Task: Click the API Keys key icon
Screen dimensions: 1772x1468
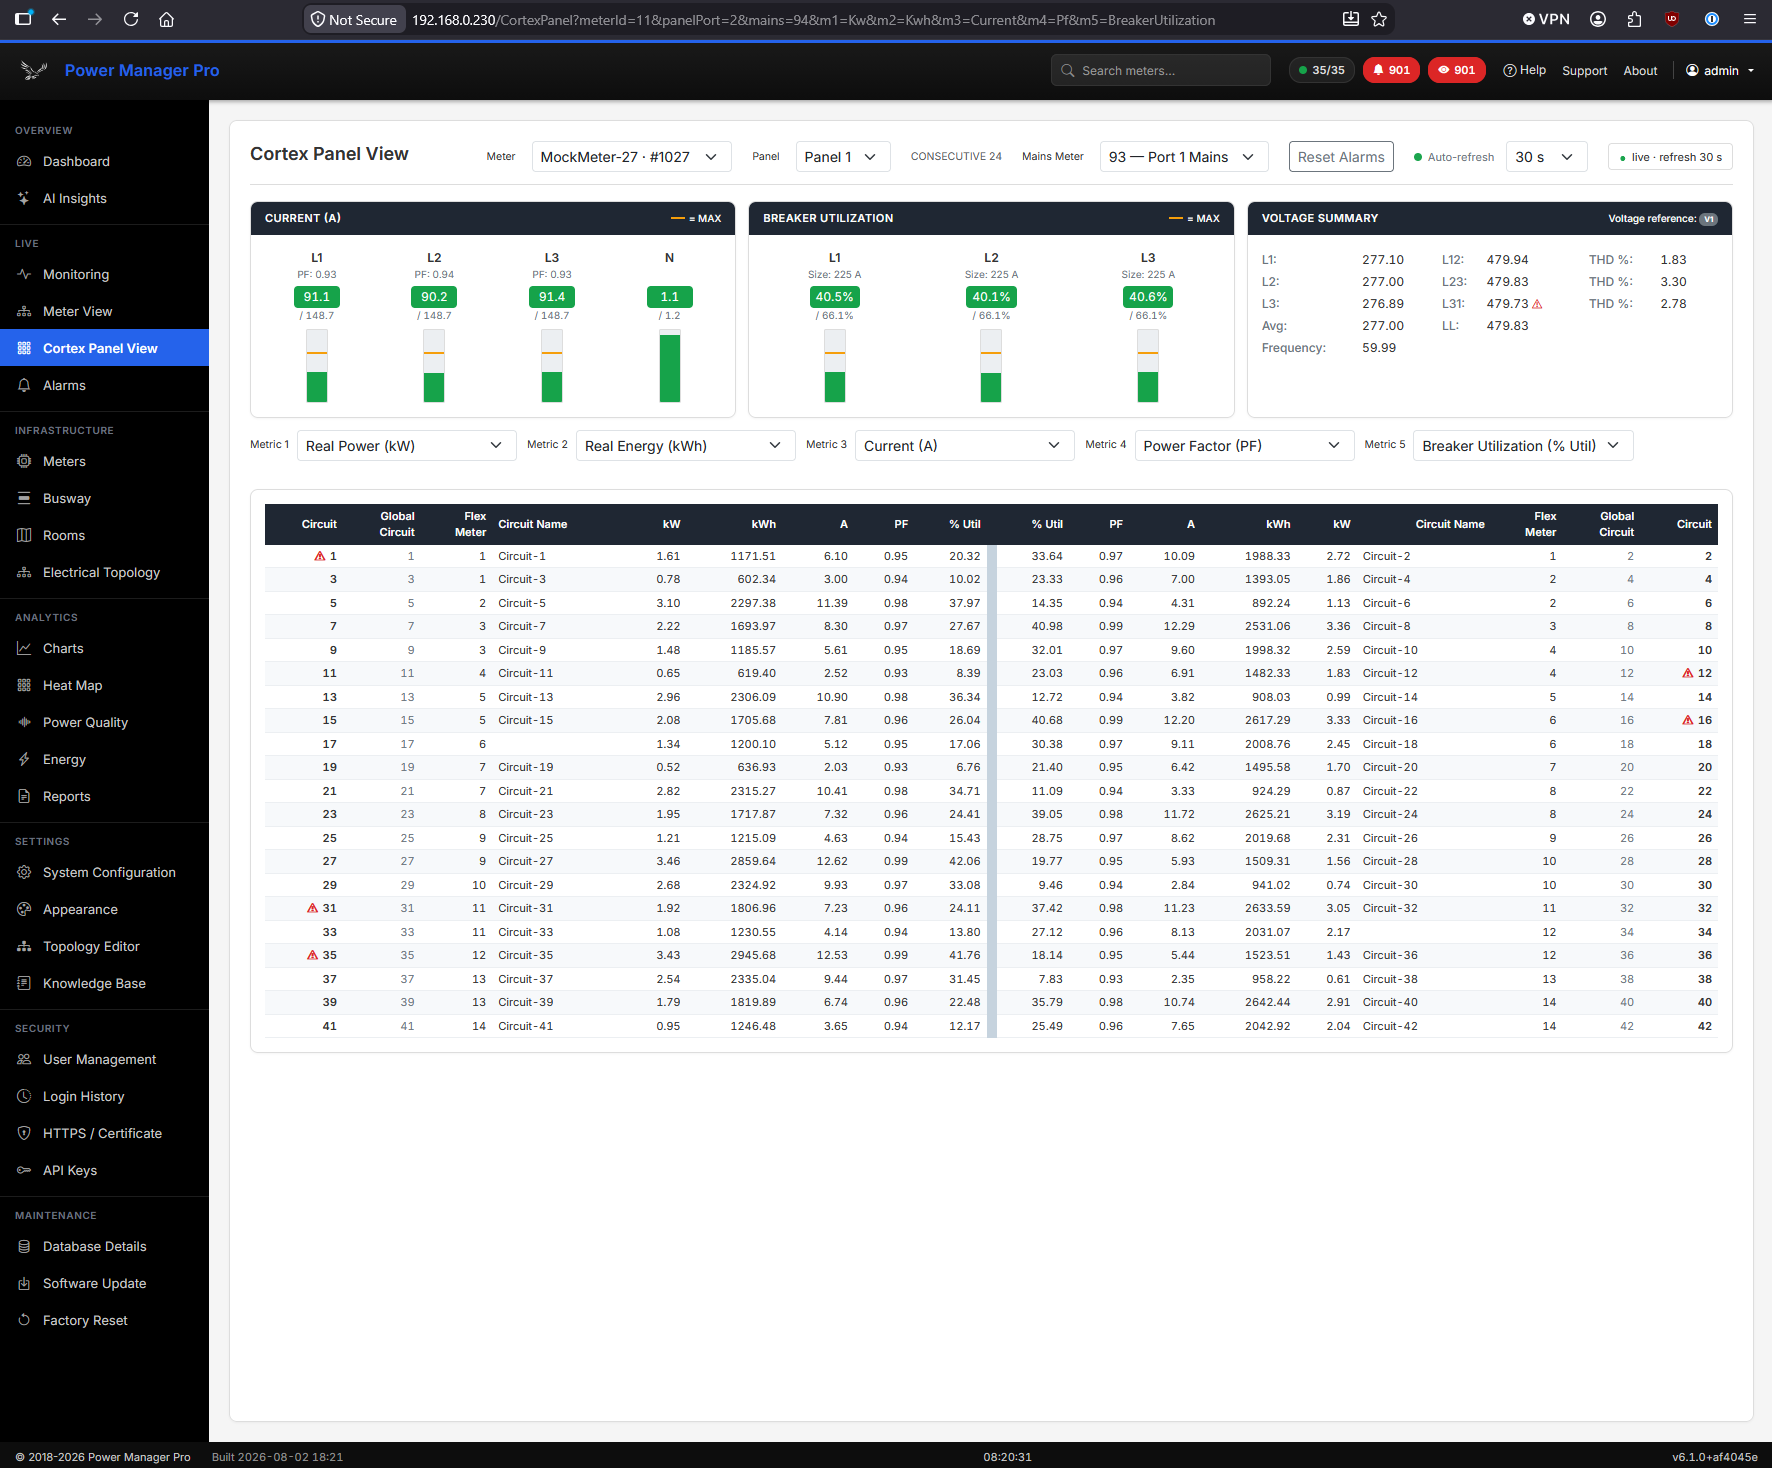Action: click(x=24, y=1170)
